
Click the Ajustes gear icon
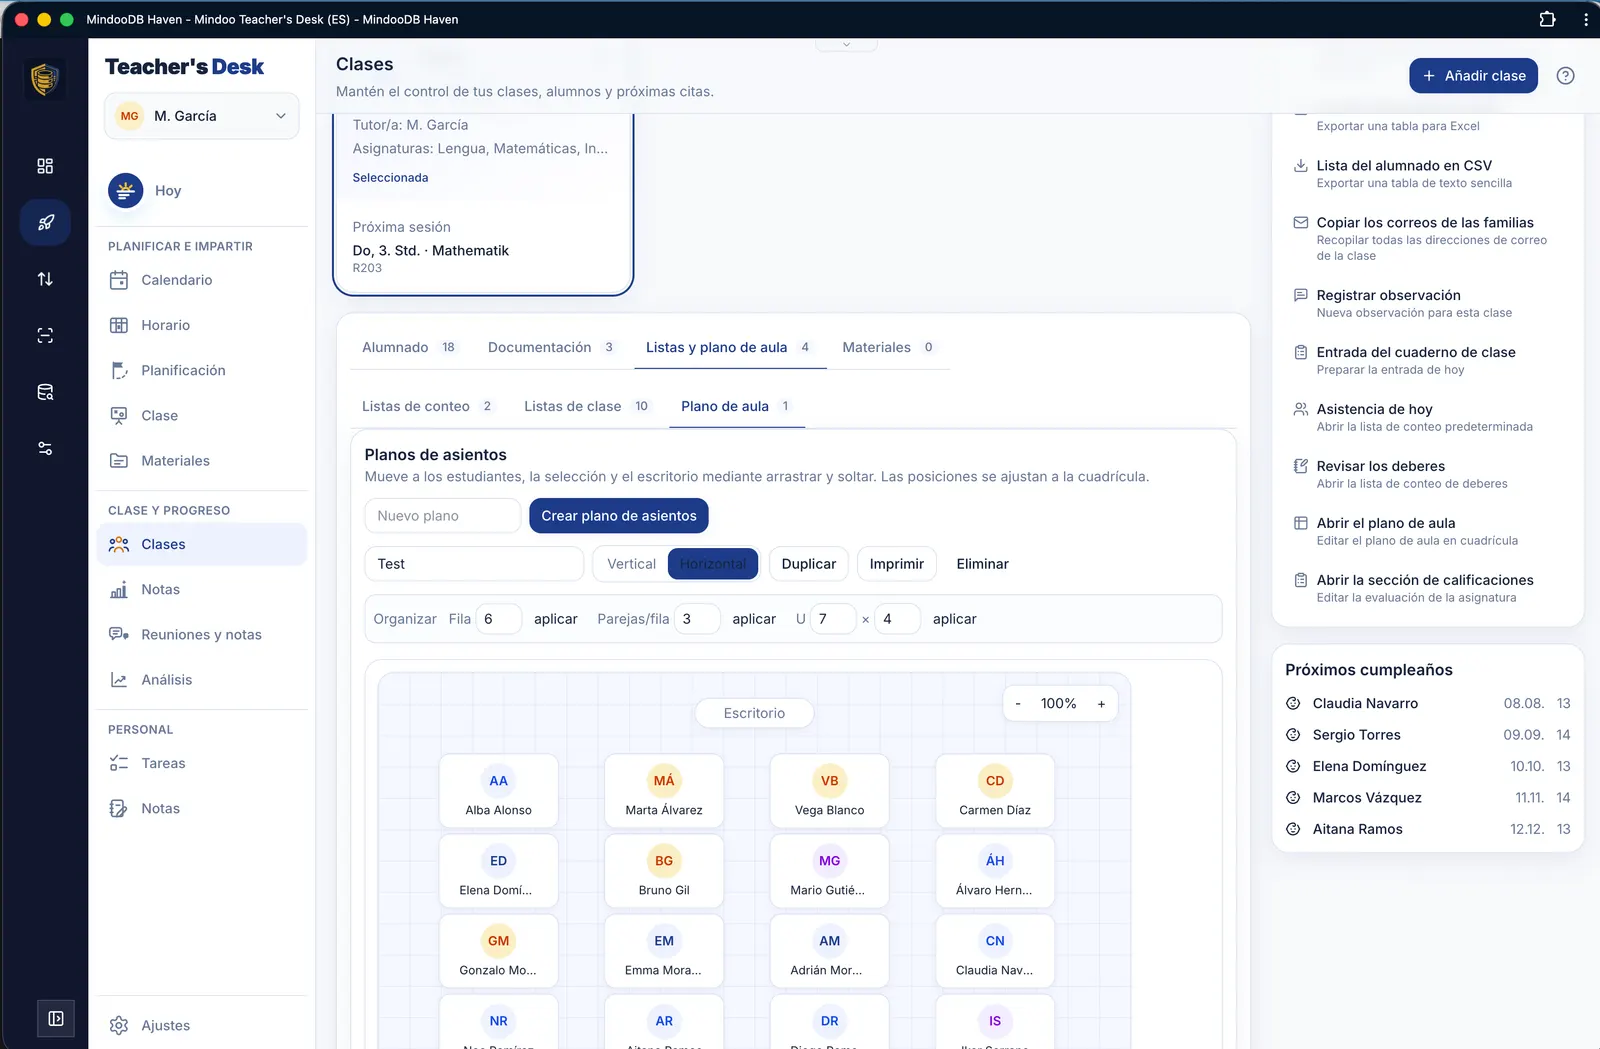point(119,1025)
